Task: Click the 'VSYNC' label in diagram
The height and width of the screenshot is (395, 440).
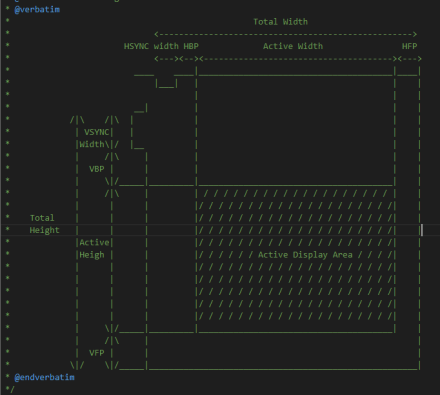Action: coord(96,132)
